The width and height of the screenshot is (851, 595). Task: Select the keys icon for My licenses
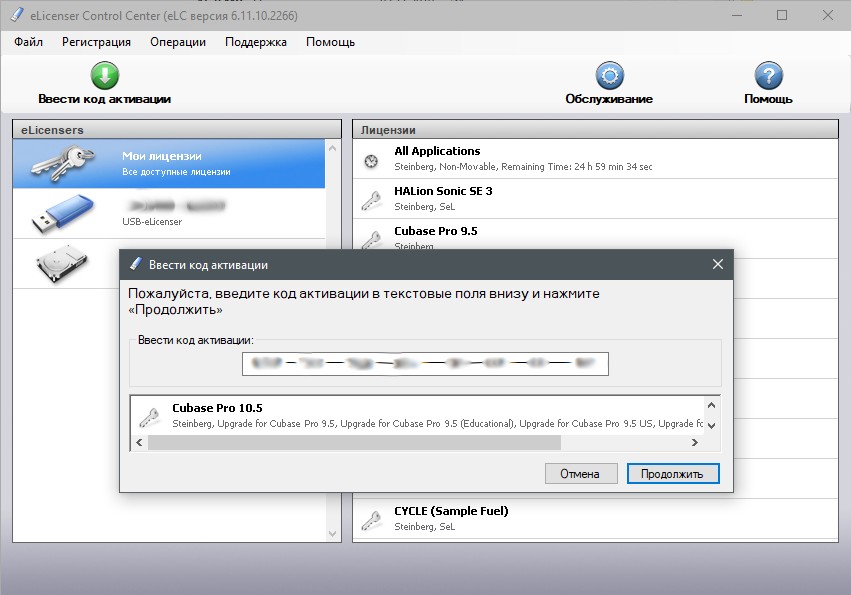(62, 162)
